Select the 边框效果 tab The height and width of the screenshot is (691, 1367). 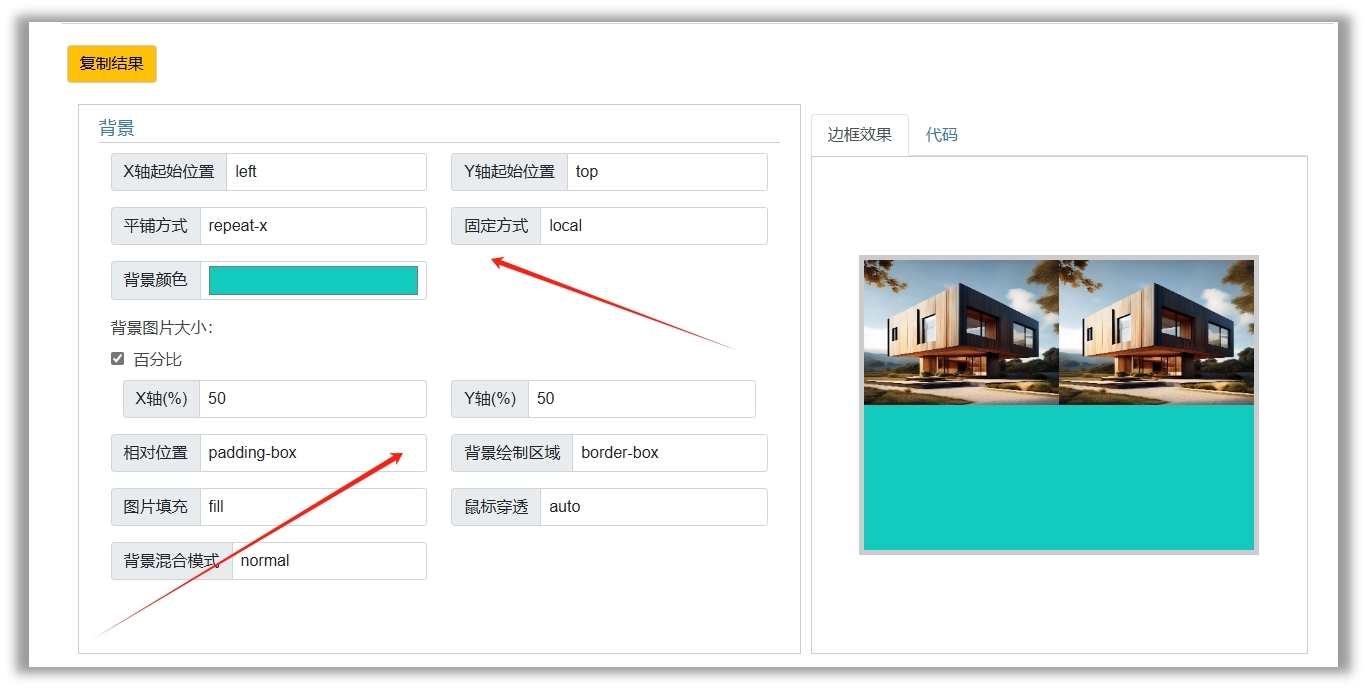point(860,135)
